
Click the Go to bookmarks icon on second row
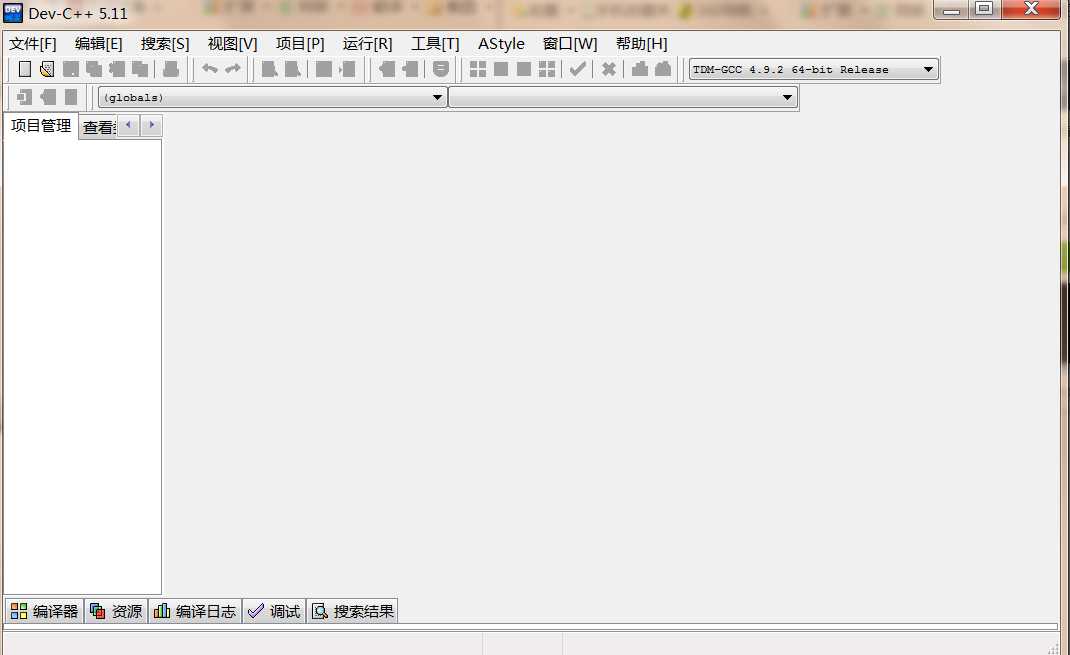71,97
